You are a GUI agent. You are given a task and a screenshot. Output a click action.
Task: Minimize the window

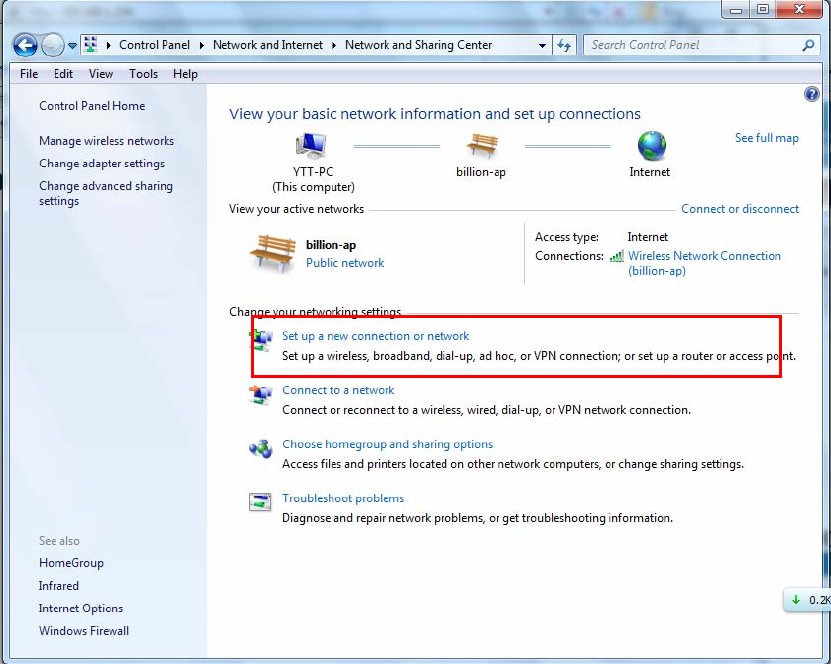tap(736, 9)
